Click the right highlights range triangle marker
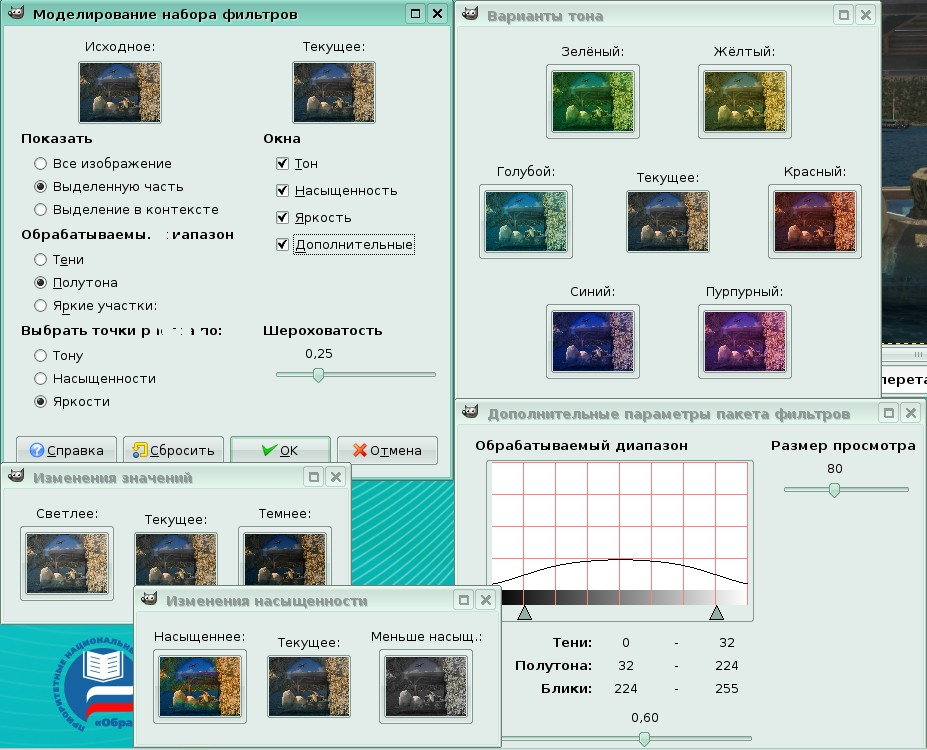The width and height of the screenshot is (927, 750). click(717, 613)
